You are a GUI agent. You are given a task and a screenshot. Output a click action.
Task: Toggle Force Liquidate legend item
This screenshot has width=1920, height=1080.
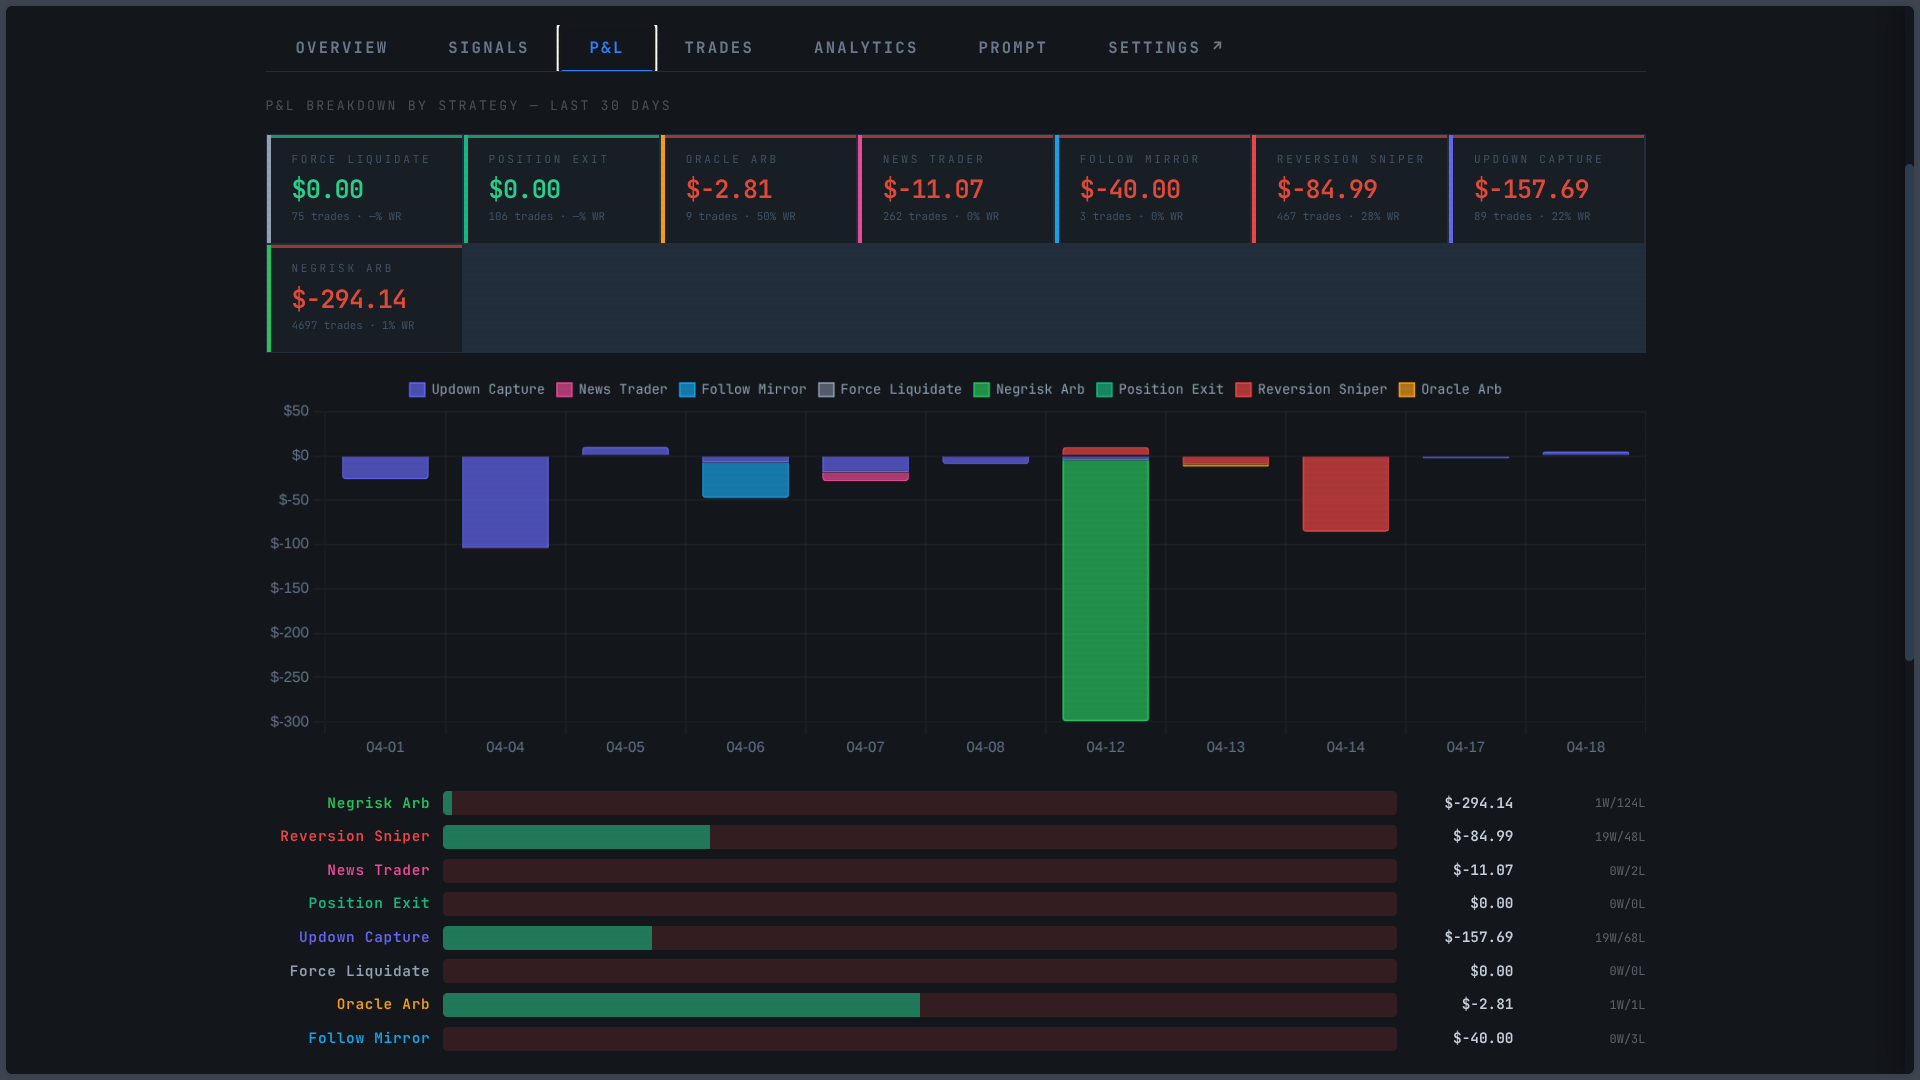[889, 390]
